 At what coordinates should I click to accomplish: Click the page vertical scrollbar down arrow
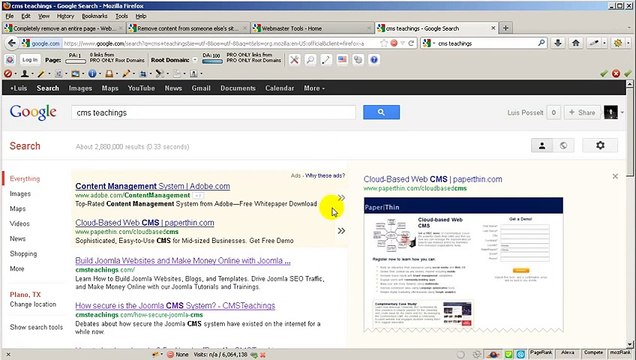point(630,344)
